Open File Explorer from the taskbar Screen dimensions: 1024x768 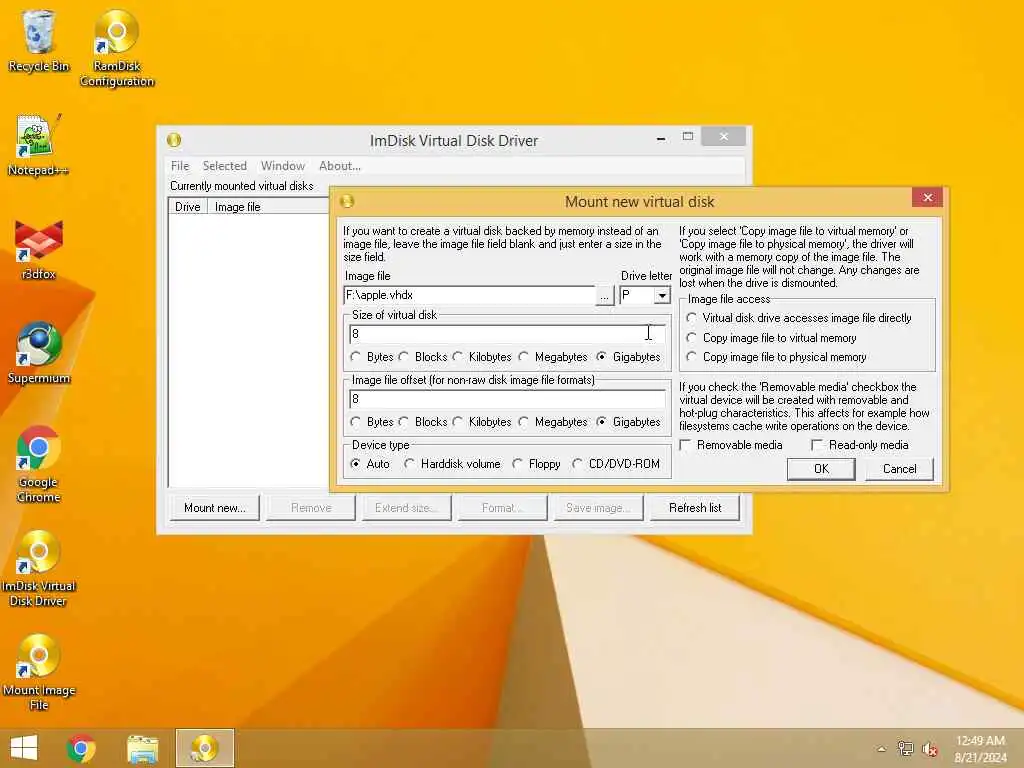pos(142,748)
